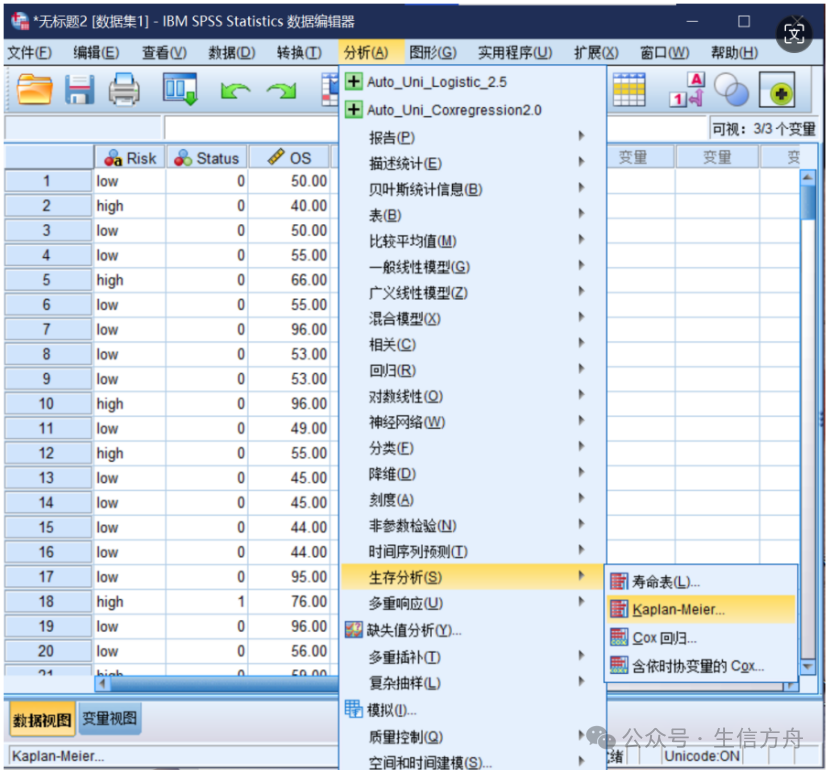Open the 扩展(X) menu
Viewport: 830px width, 771px height.
[x=596, y=52]
